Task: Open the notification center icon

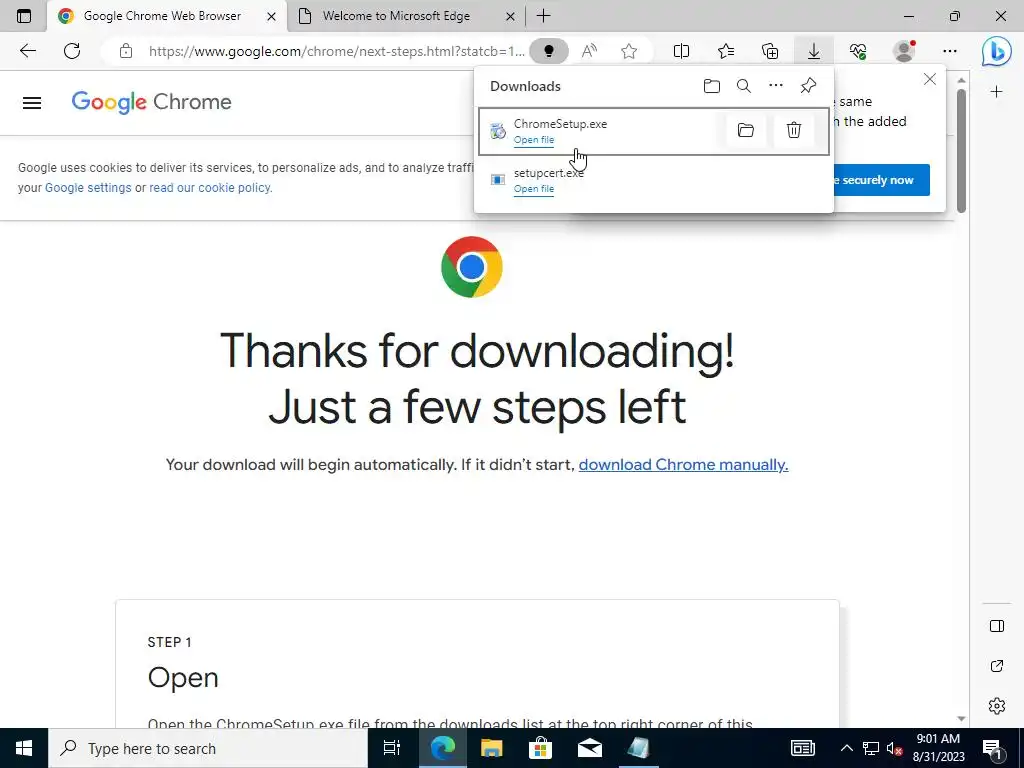Action: pyautogui.click(x=991, y=748)
